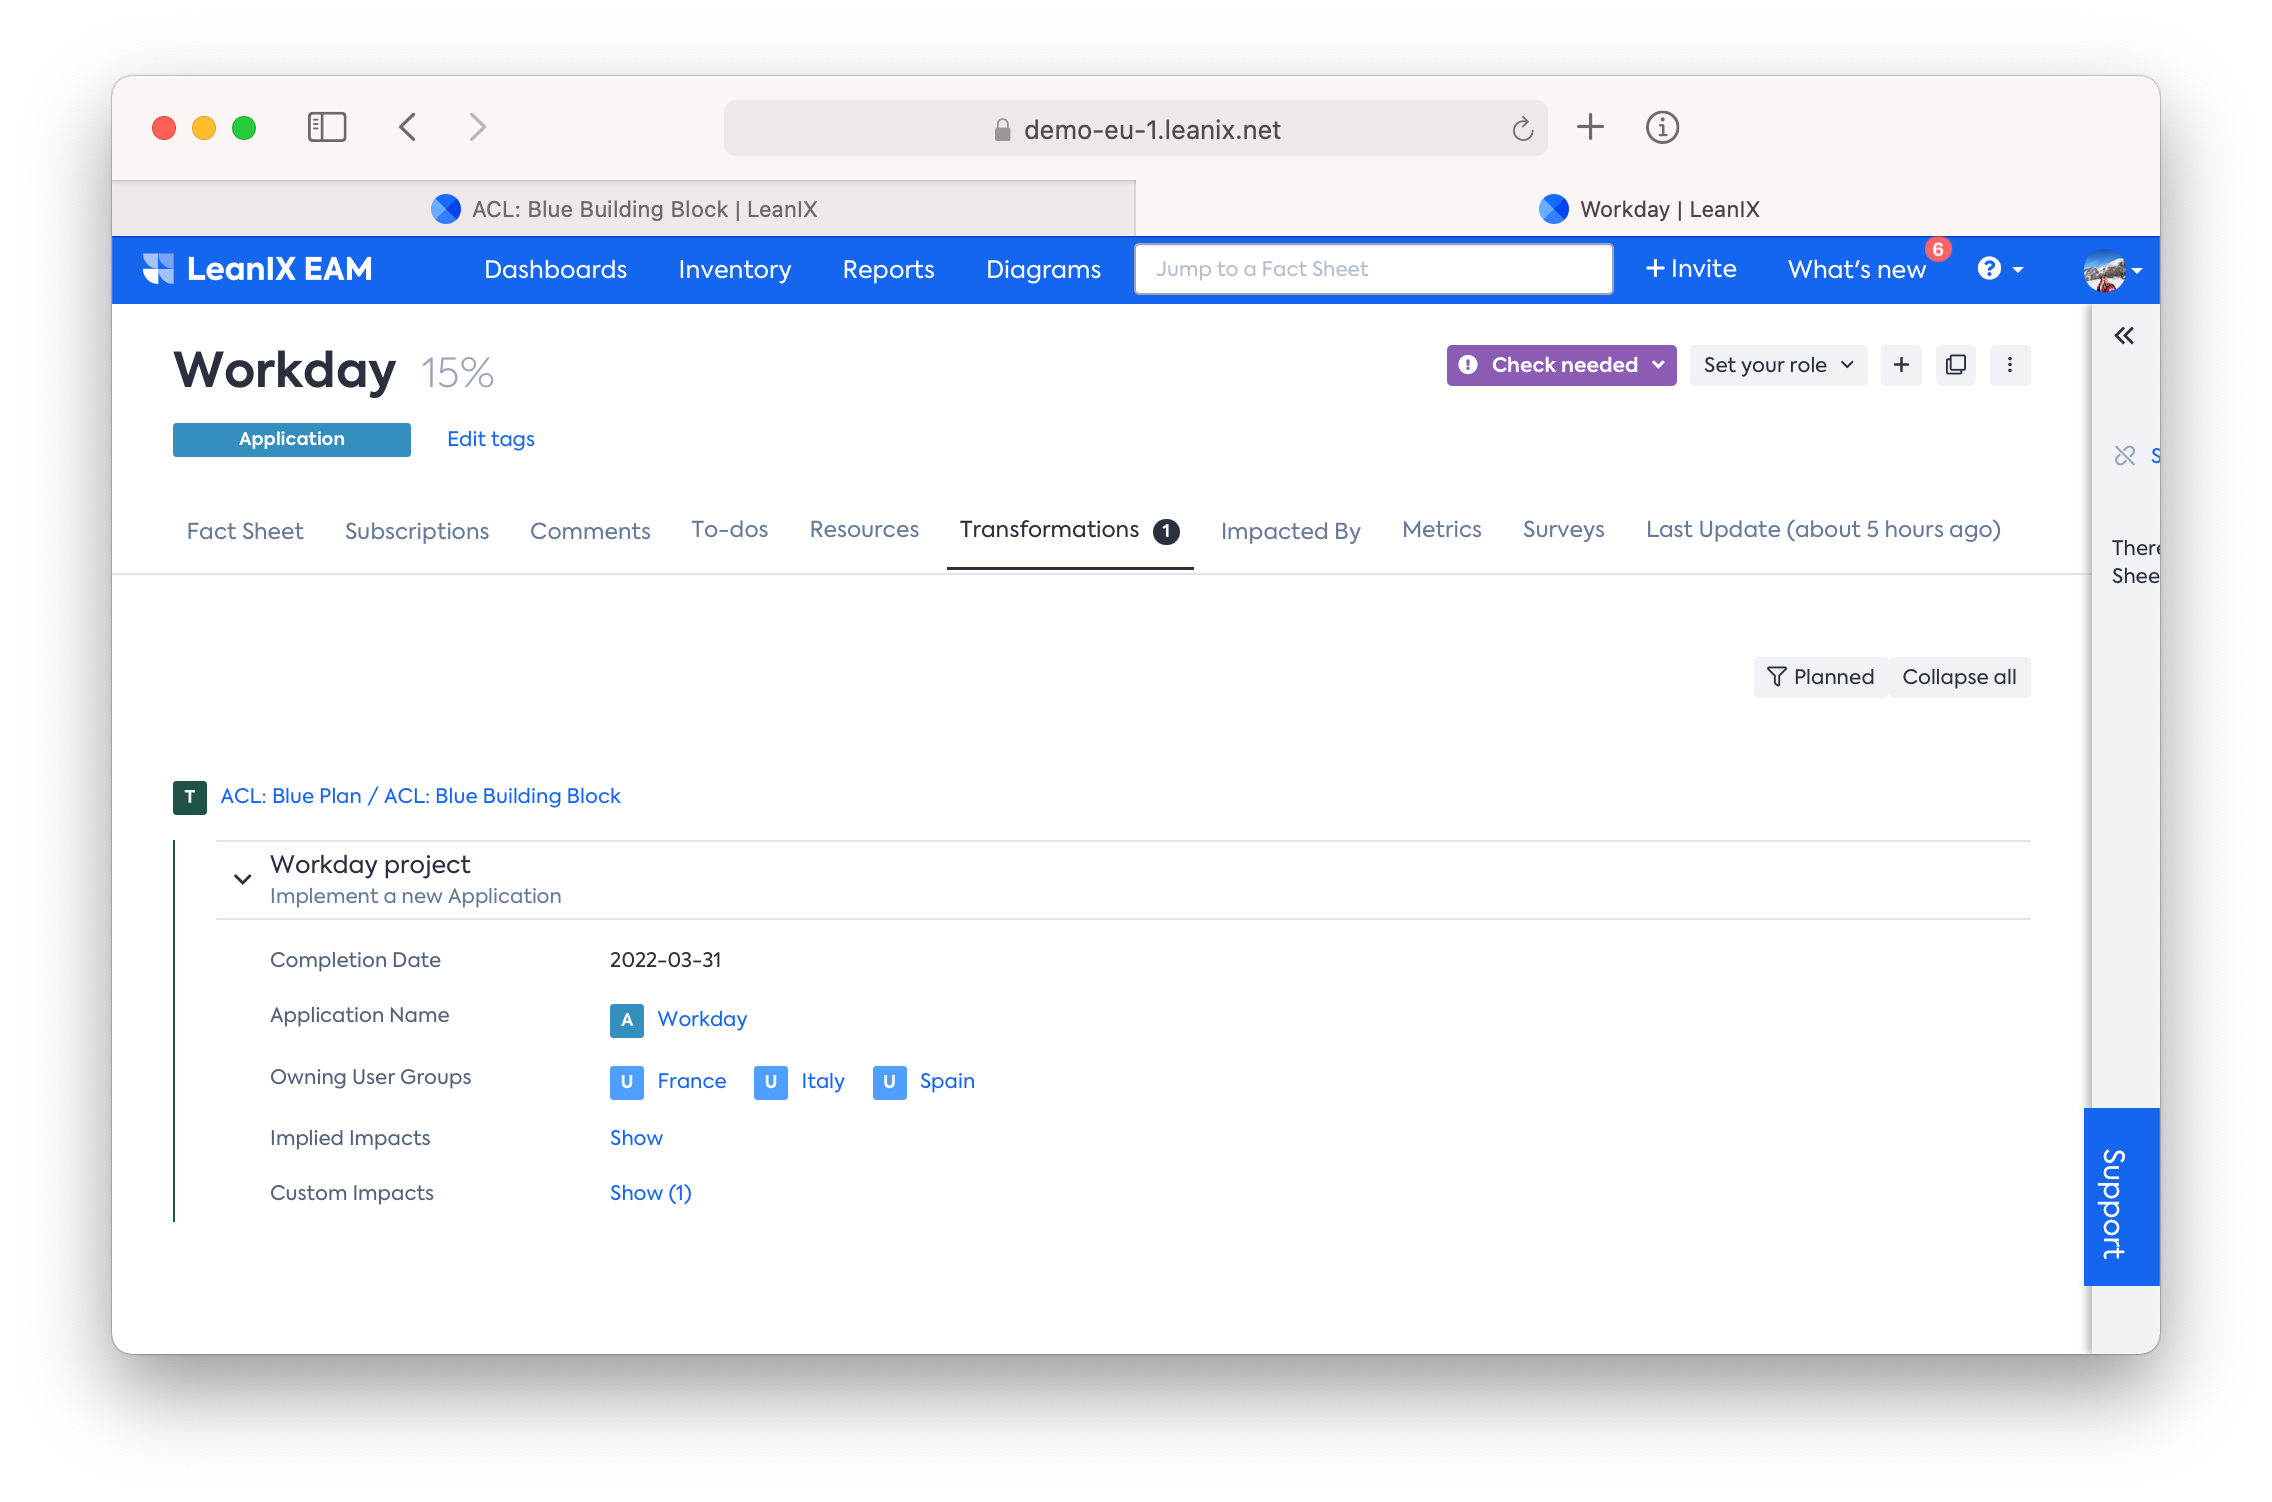Open the Set your role dropdown
2272x1502 pixels.
click(x=1778, y=365)
